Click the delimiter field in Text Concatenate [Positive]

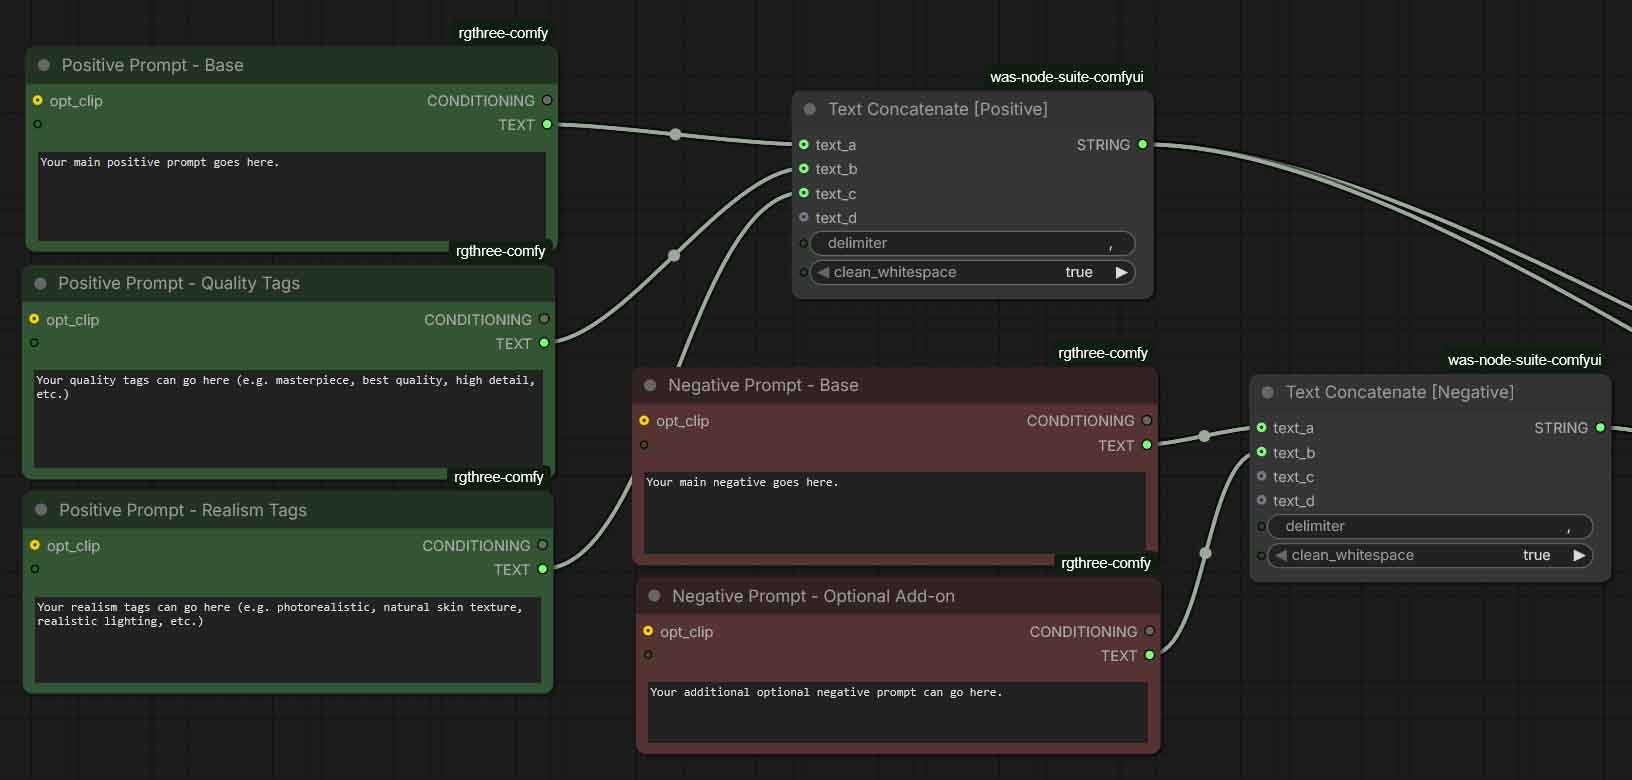click(x=971, y=243)
